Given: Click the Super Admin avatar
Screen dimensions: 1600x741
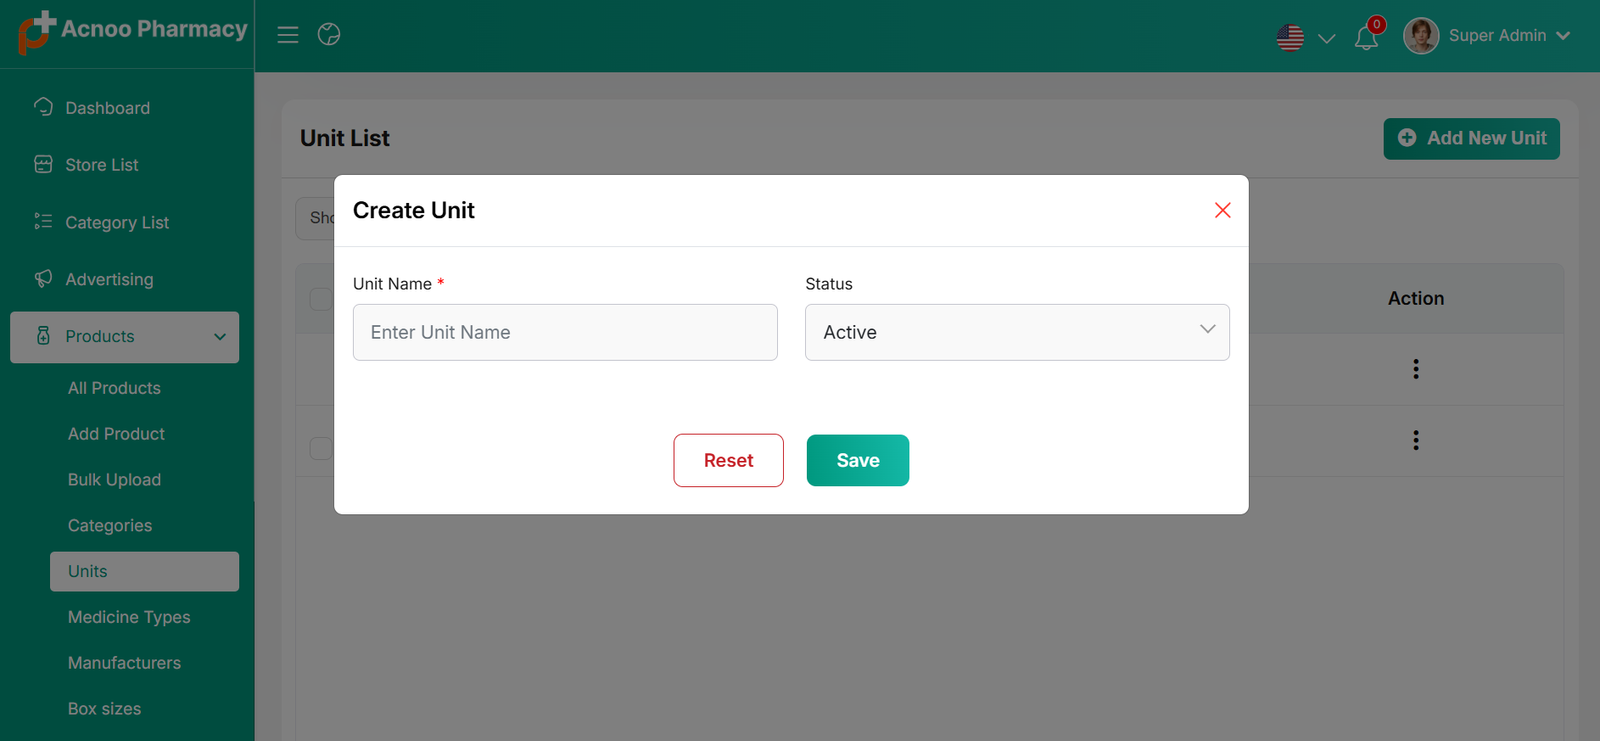Looking at the screenshot, I should pos(1421,36).
